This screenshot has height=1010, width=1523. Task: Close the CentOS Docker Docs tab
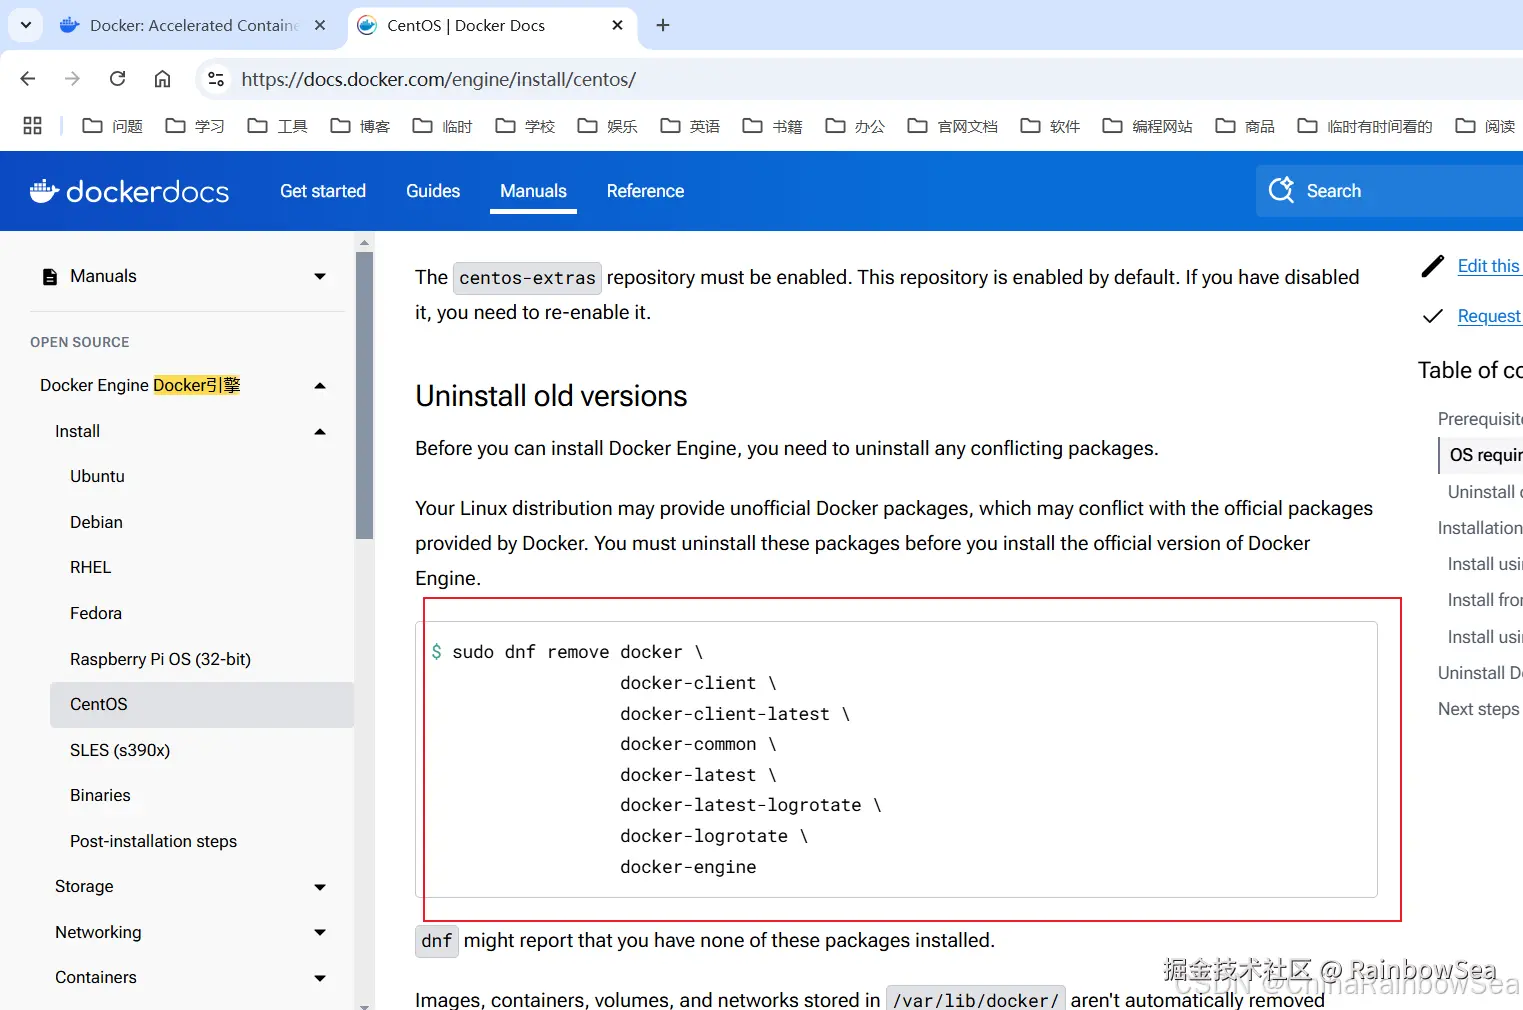pyautogui.click(x=617, y=25)
